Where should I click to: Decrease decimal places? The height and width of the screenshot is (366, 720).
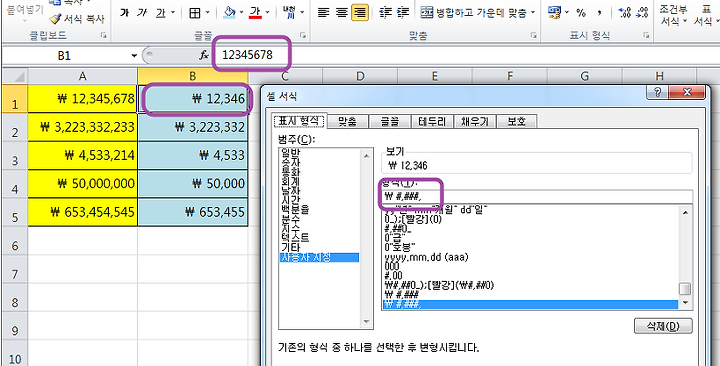pos(642,13)
